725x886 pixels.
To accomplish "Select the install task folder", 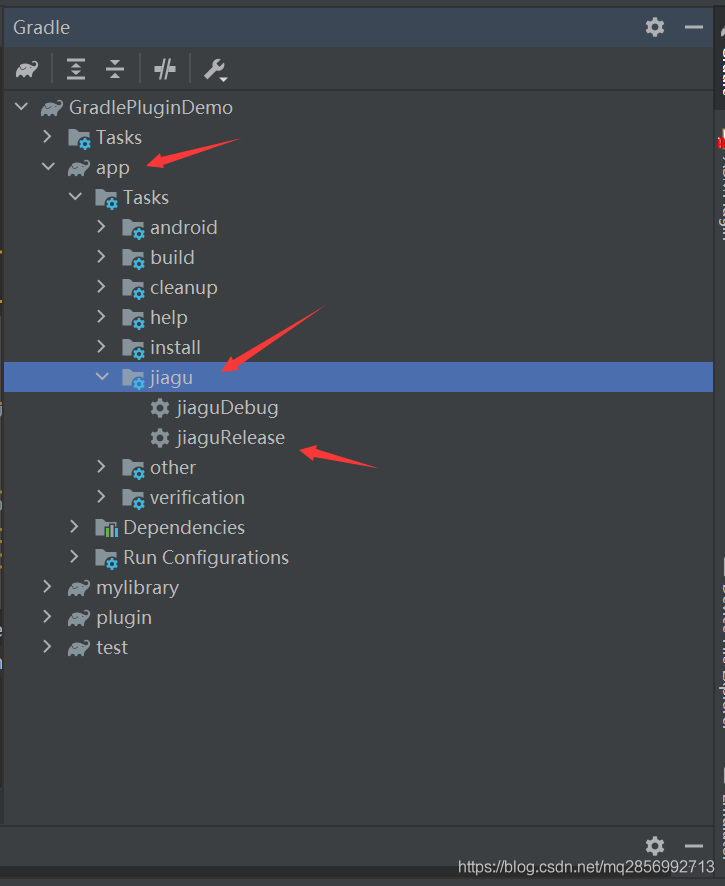I will point(175,348).
